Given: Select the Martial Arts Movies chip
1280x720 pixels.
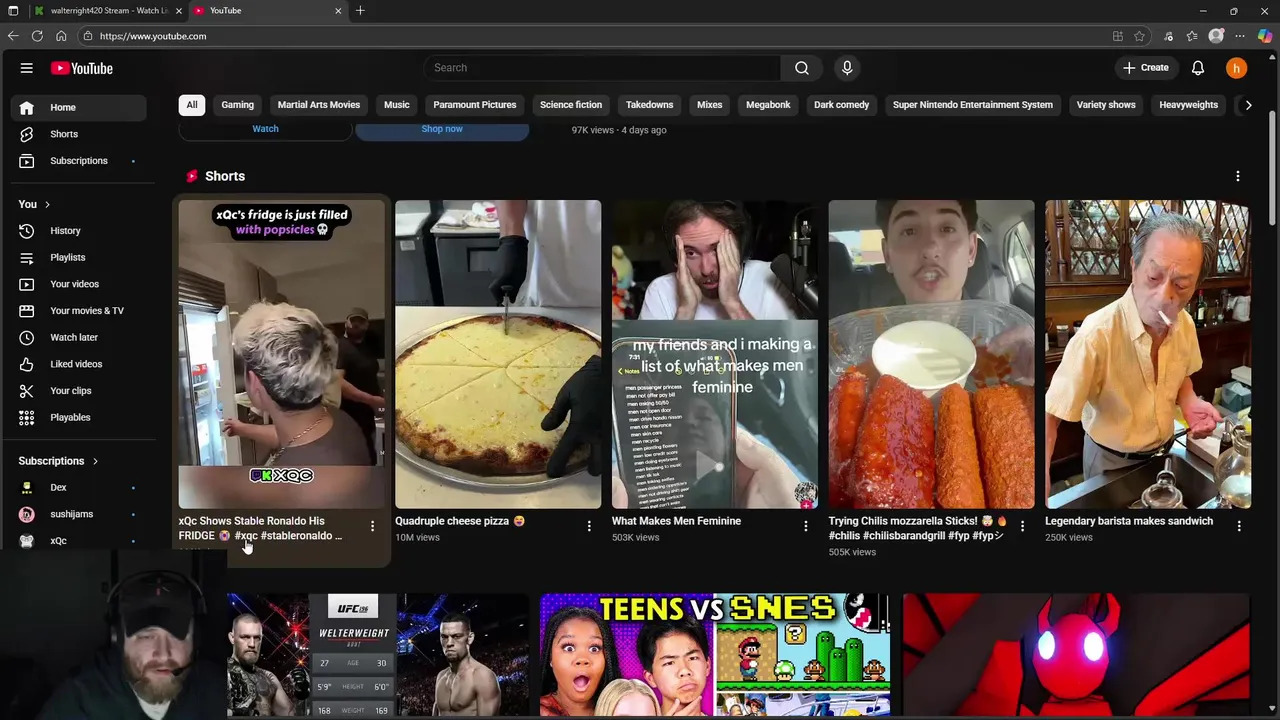Looking at the screenshot, I should [x=319, y=105].
